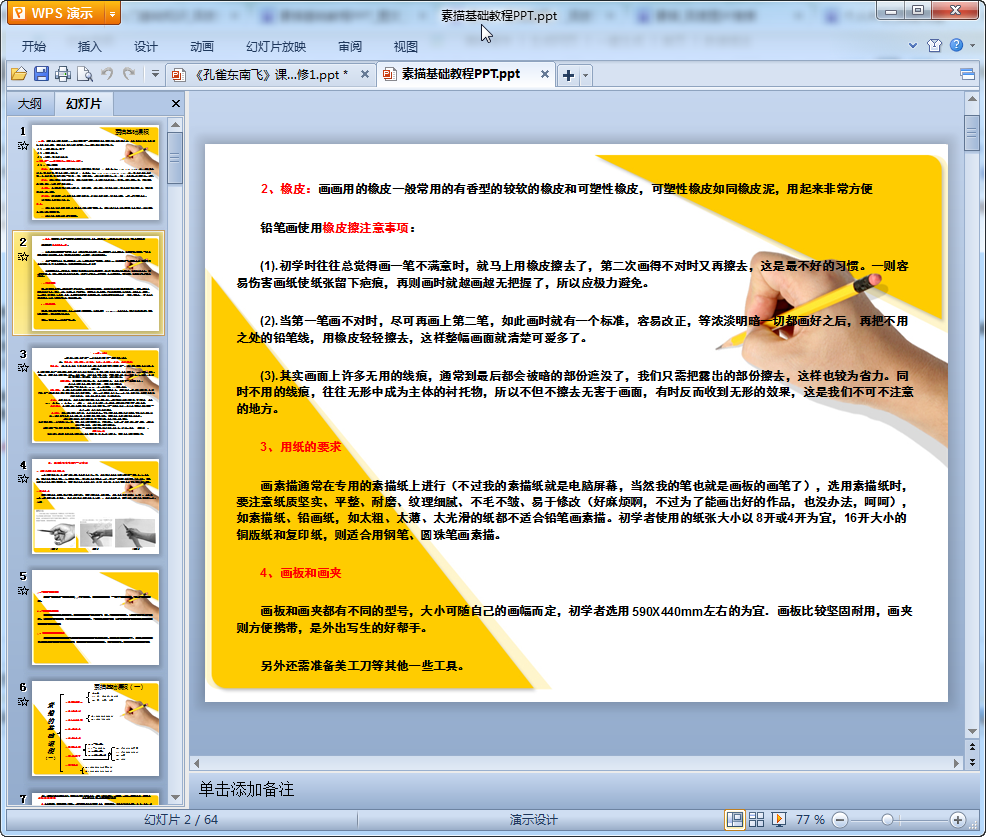The image size is (986, 837).
Task: Zoom out with the minus button
Action: tap(839, 819)
